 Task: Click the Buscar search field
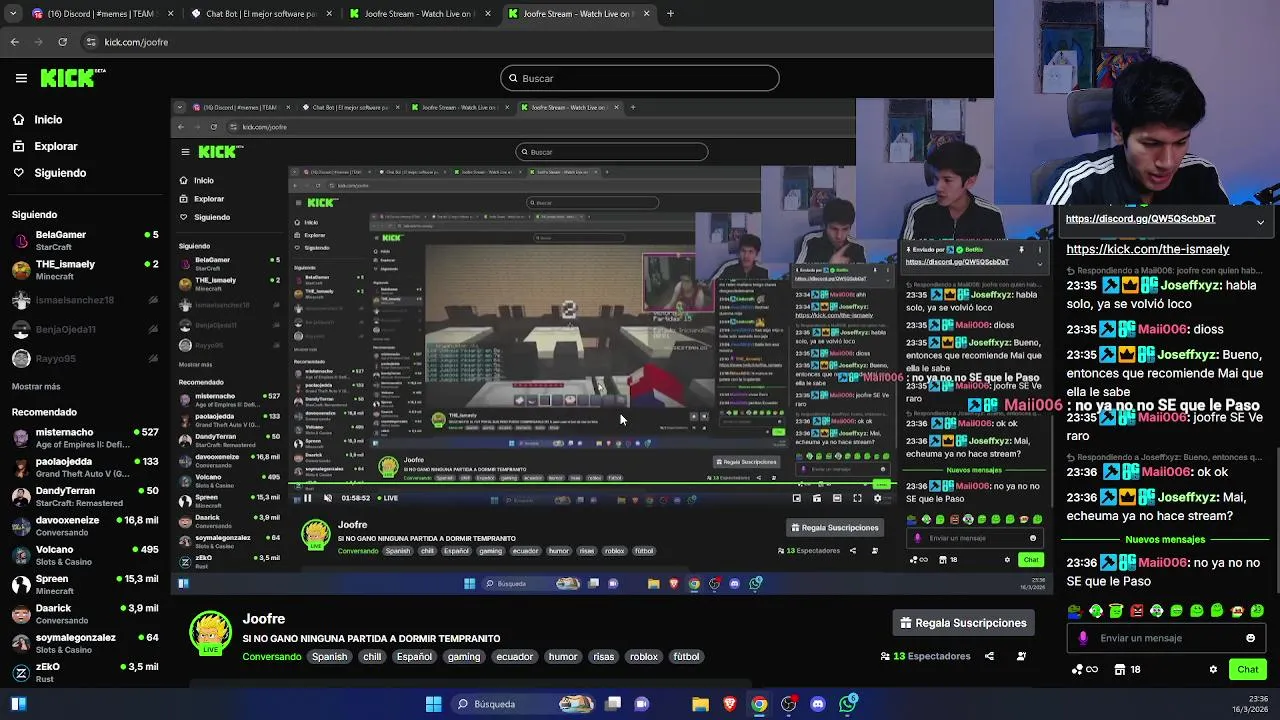pyautogui.click(x=640, y=78)
